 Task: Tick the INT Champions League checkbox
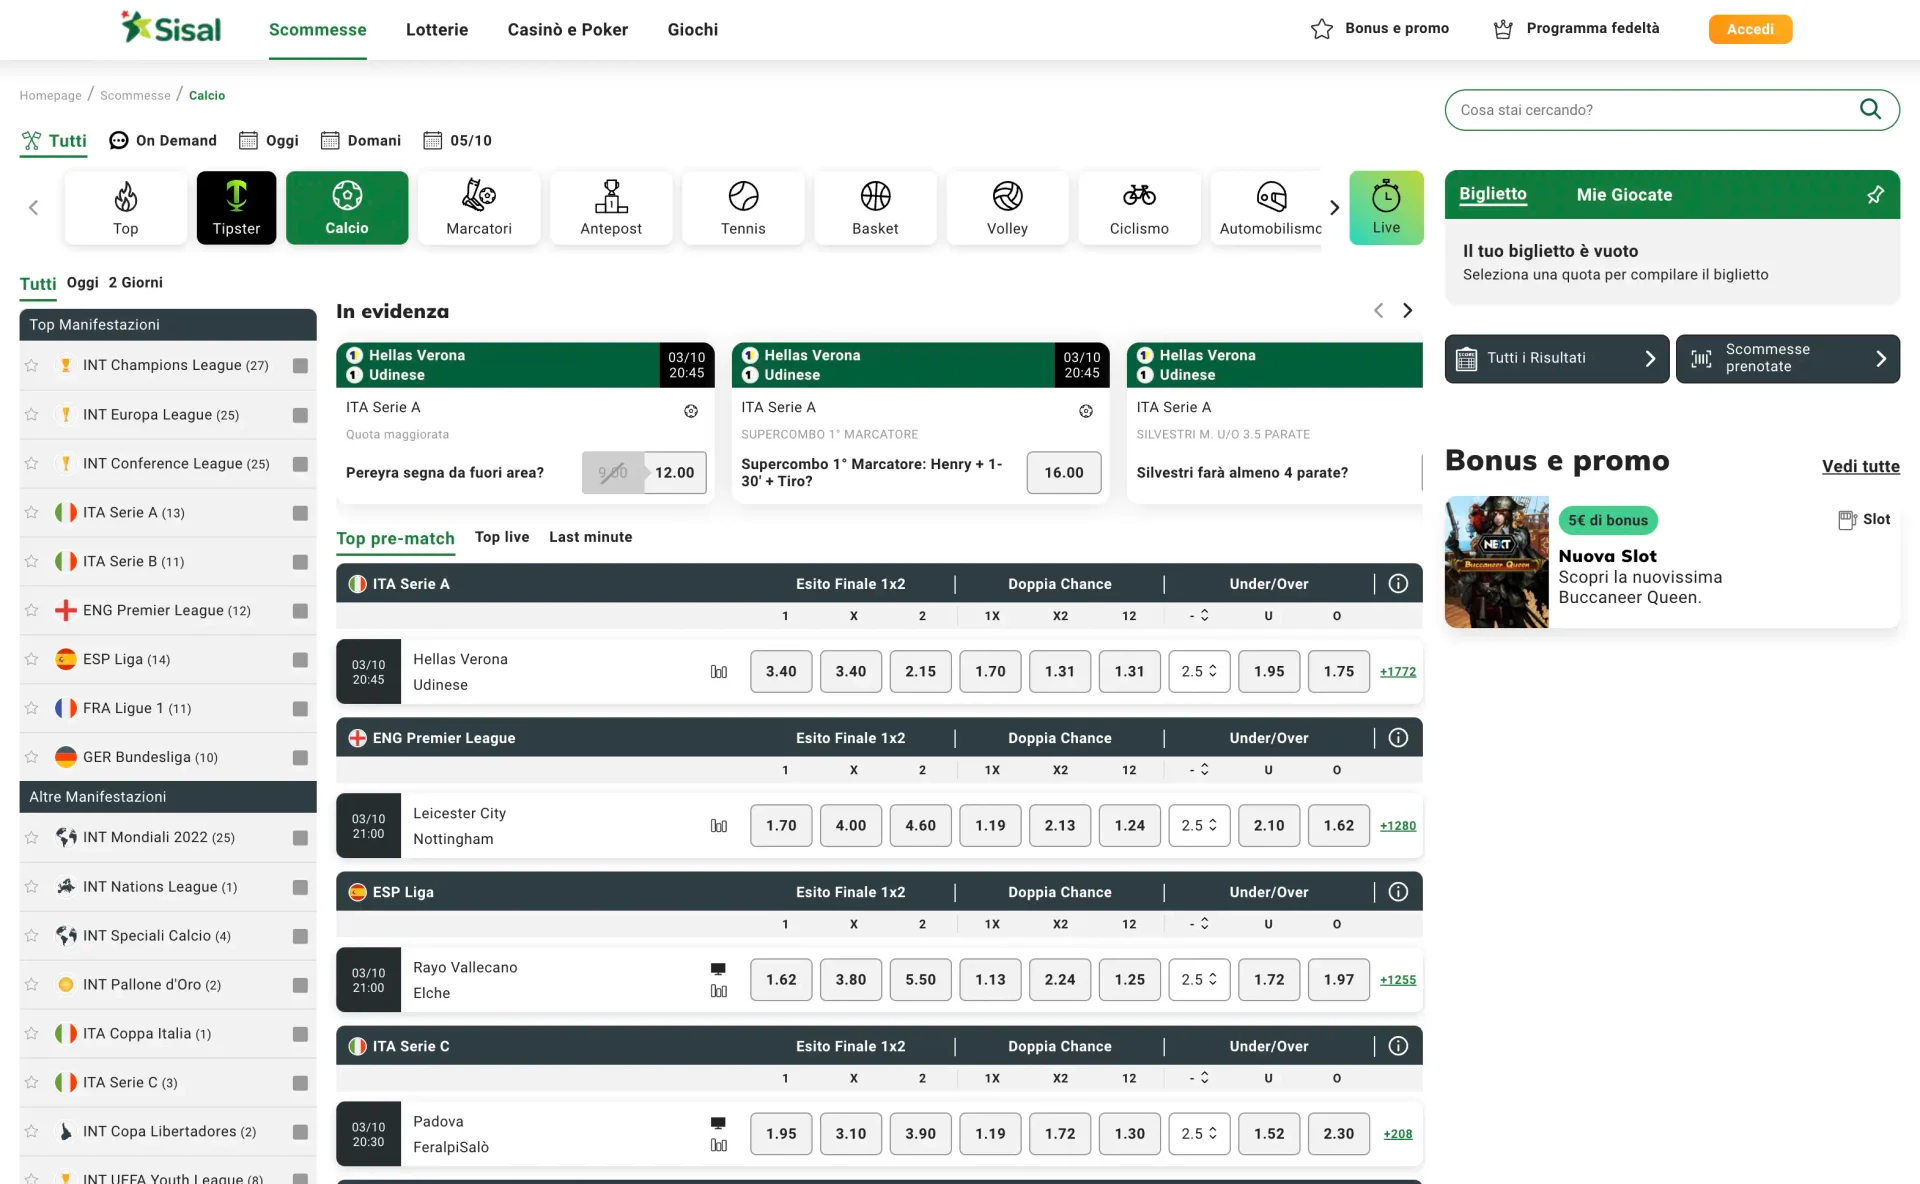300,366
